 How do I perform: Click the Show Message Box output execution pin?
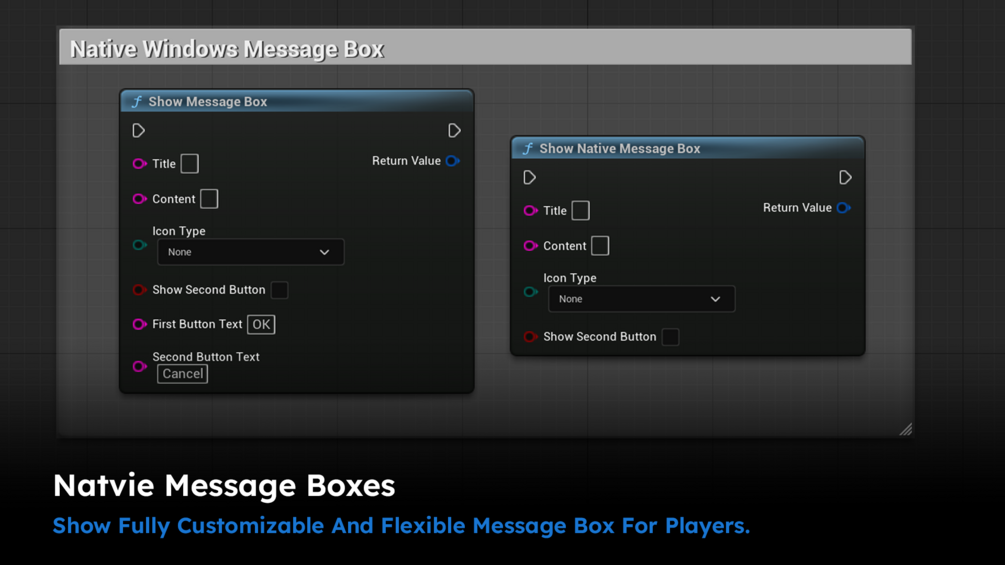click(x=454, y=131)
